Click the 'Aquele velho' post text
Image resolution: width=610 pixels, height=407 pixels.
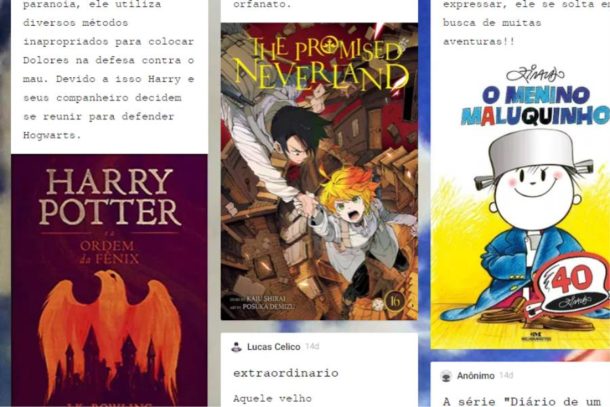[x=272, y=398]
